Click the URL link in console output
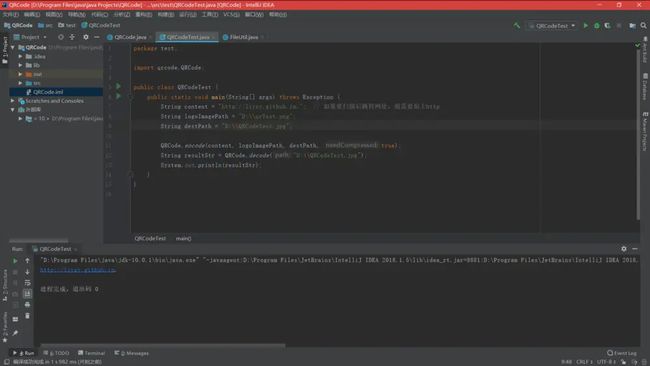 coord(78,270)
